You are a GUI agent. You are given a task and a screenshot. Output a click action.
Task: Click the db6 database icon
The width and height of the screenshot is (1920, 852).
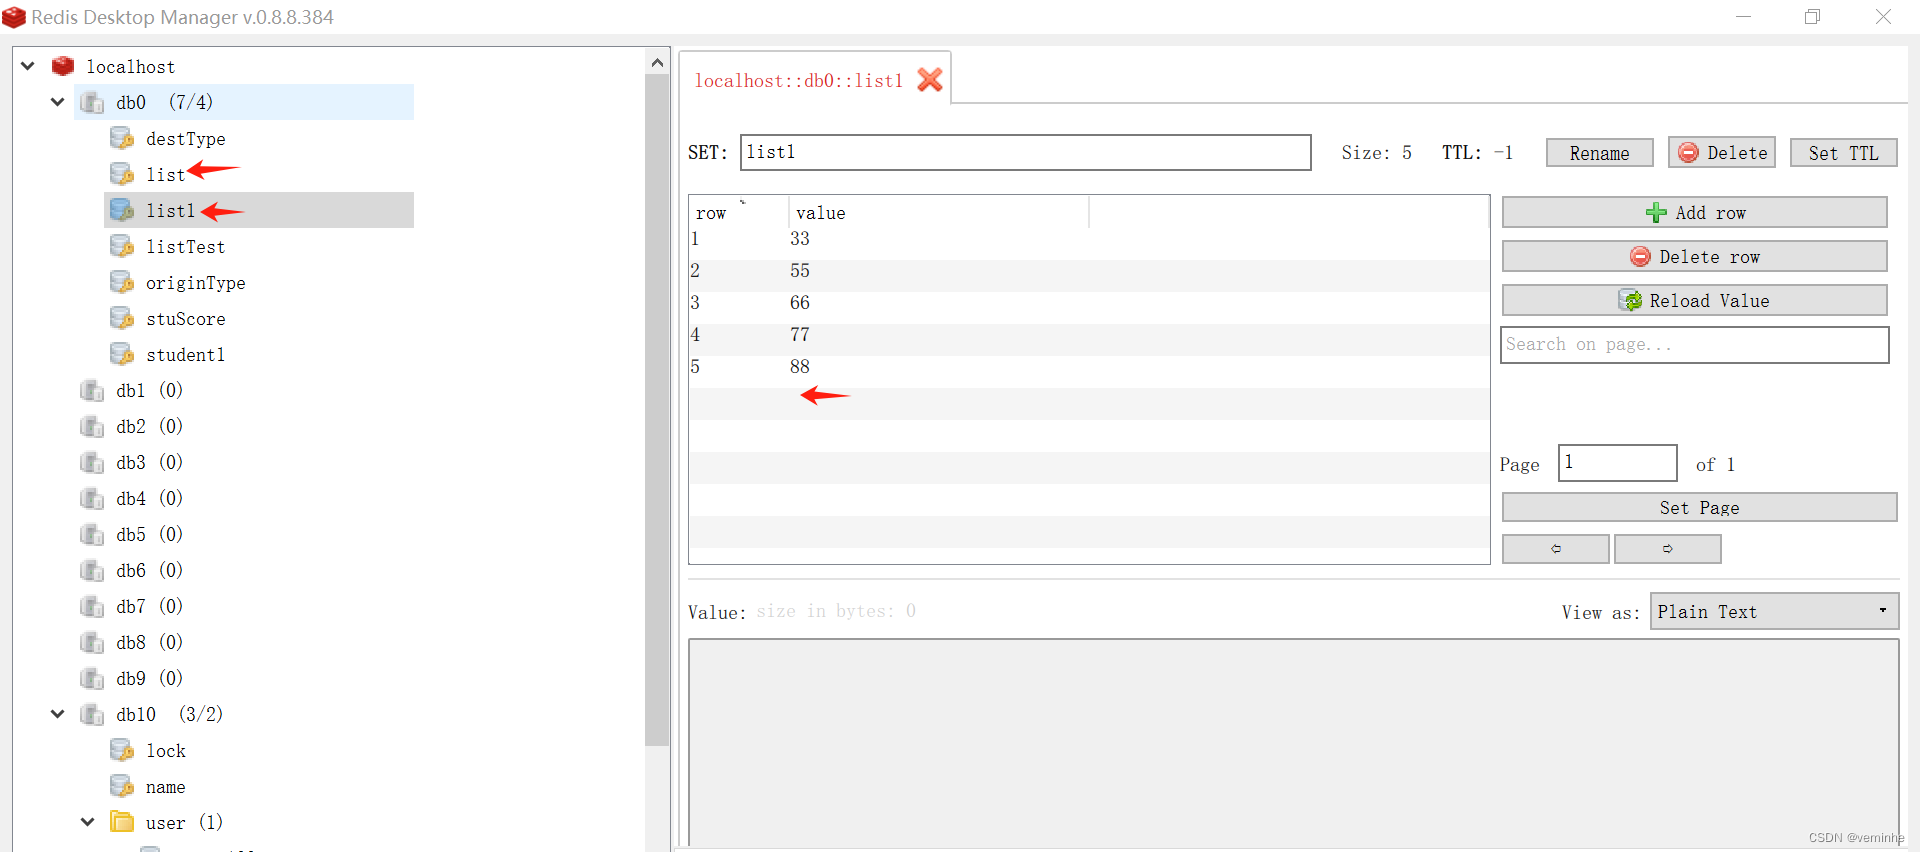tap(92, 570)
